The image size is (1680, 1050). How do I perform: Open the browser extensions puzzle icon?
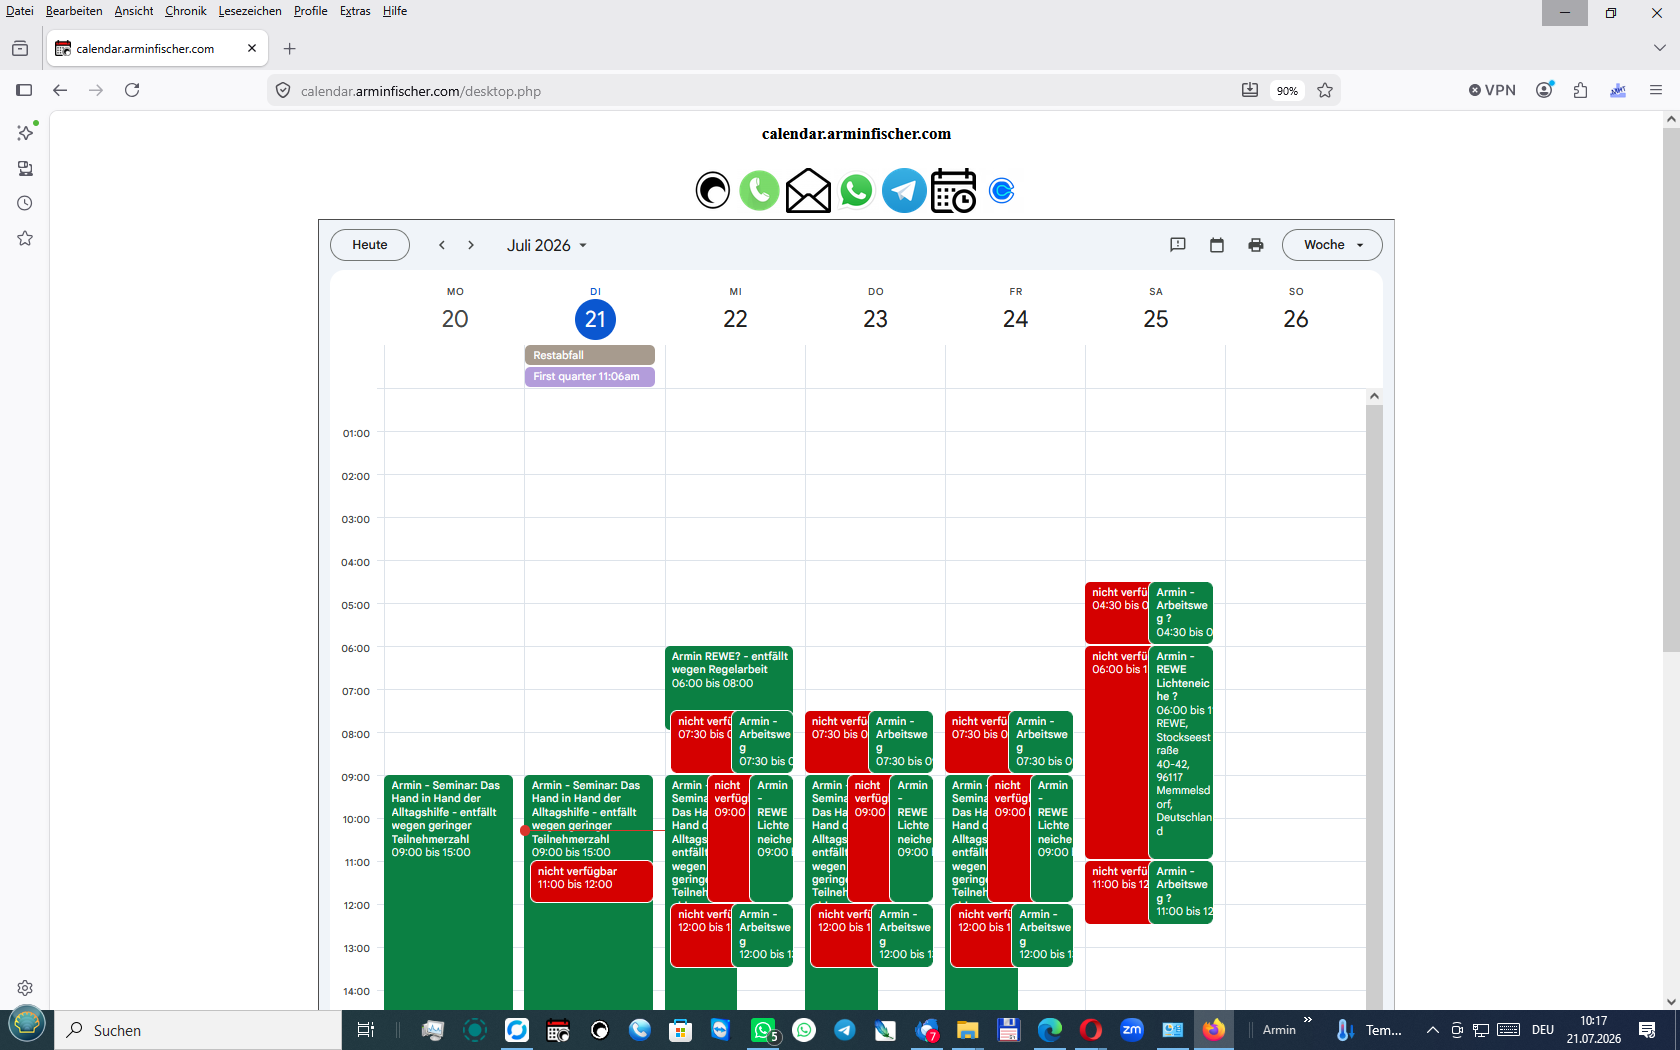tap(1580, 90)
